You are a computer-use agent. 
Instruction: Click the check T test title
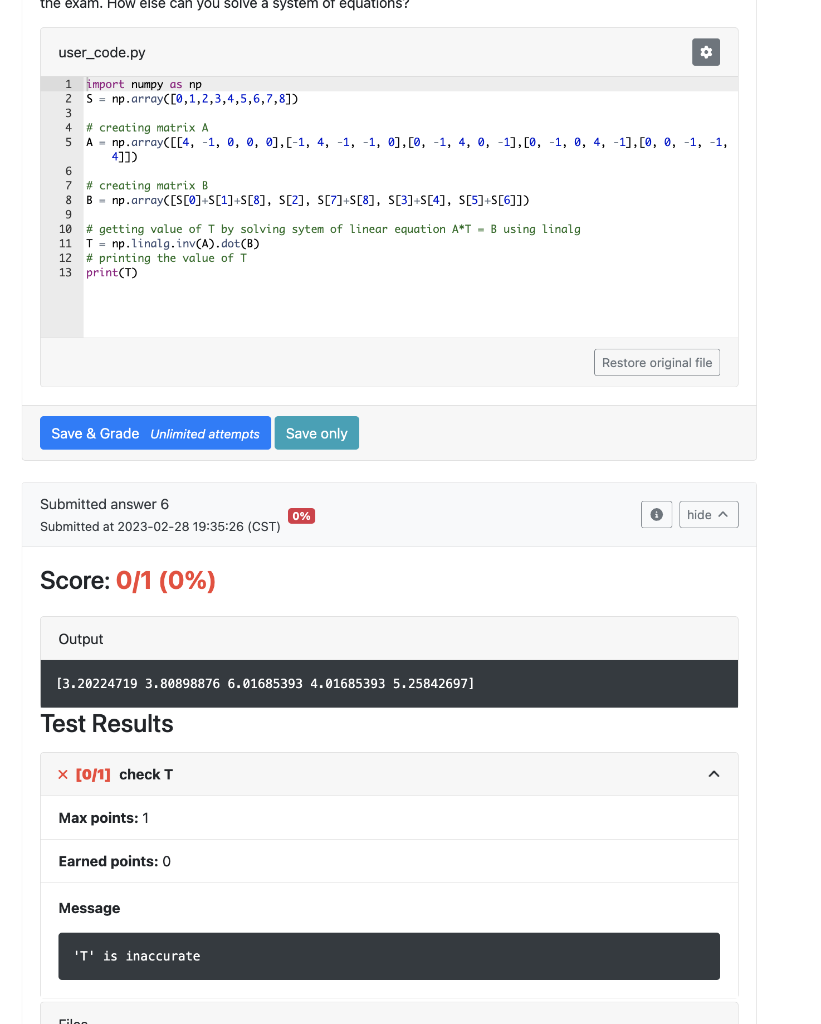click(146, 775)
